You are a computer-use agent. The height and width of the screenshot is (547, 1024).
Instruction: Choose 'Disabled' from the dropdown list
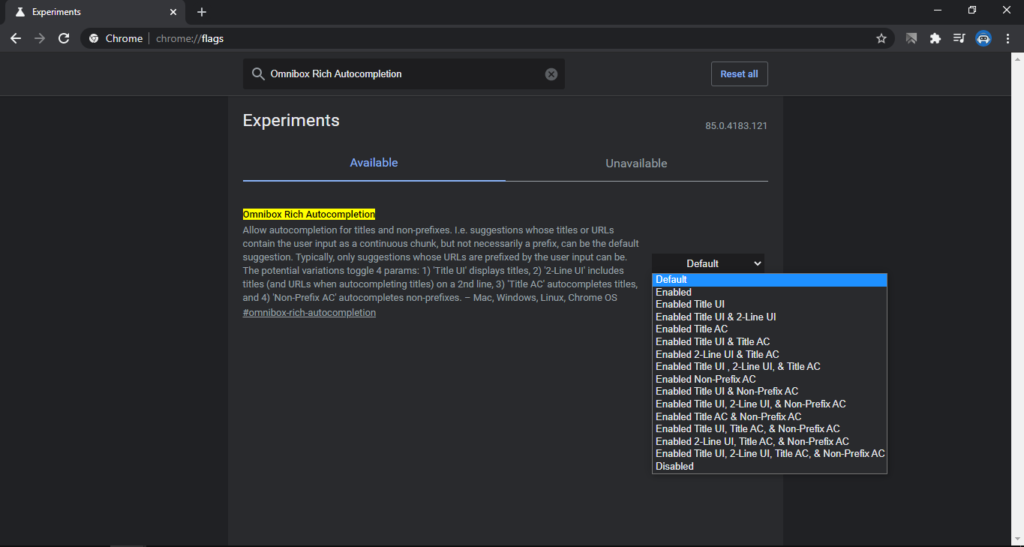pyautogui.click(x=674, y=466)
